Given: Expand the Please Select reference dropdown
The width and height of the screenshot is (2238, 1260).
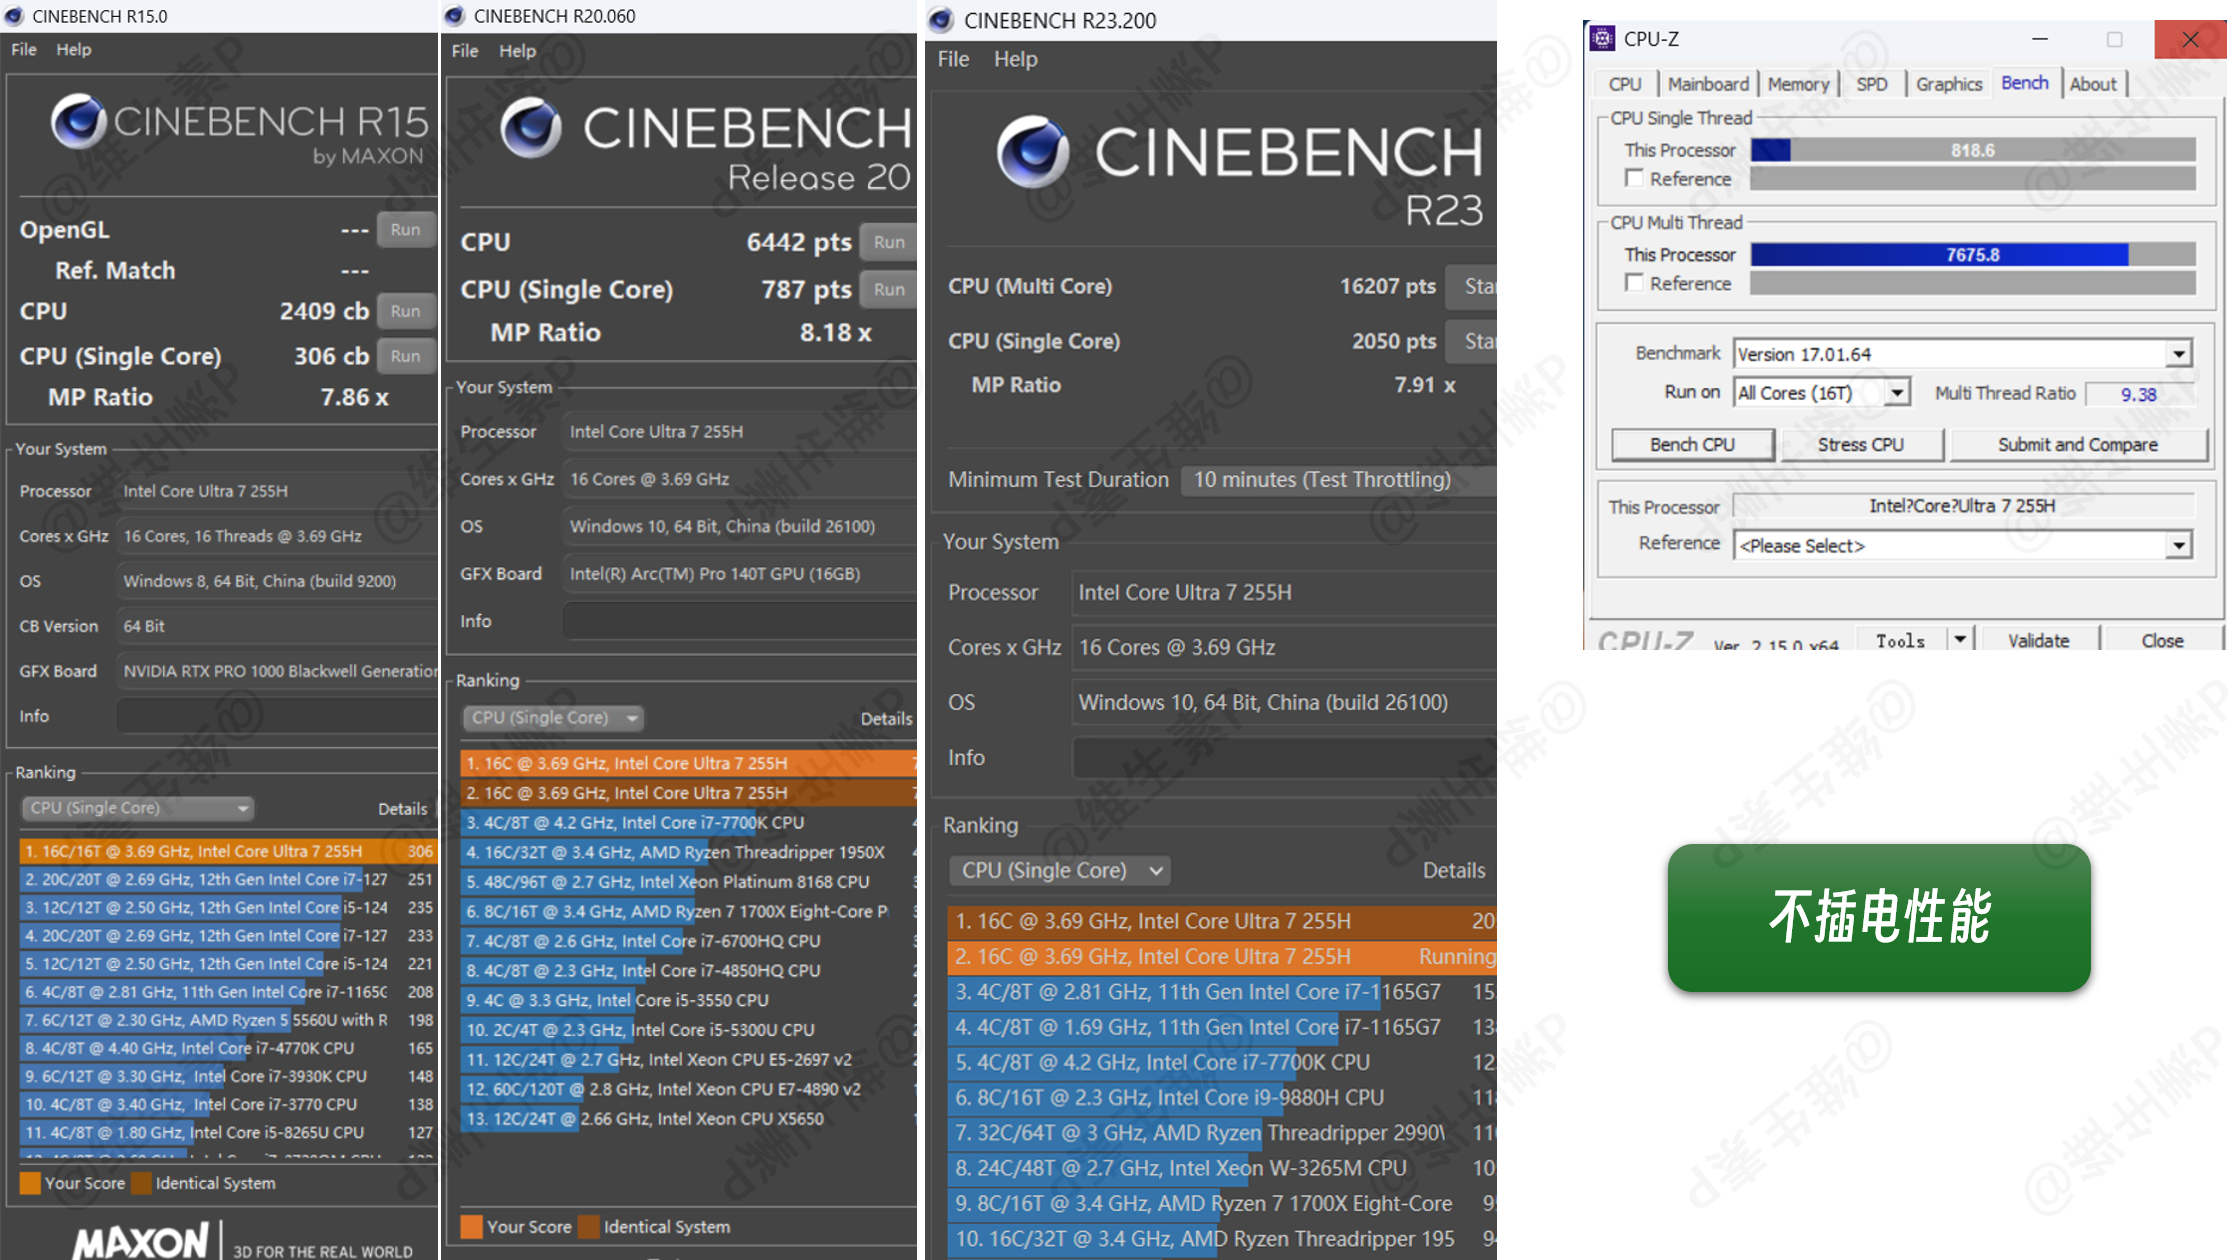Looking at the screenshot, I should point(2178,546).
